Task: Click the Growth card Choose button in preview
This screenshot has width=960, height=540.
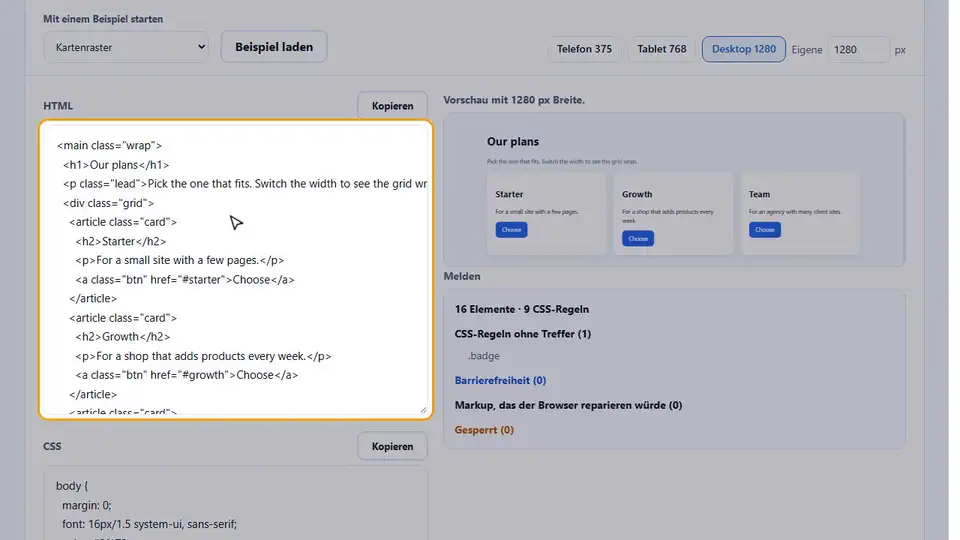Action: [x=638, y=238]
